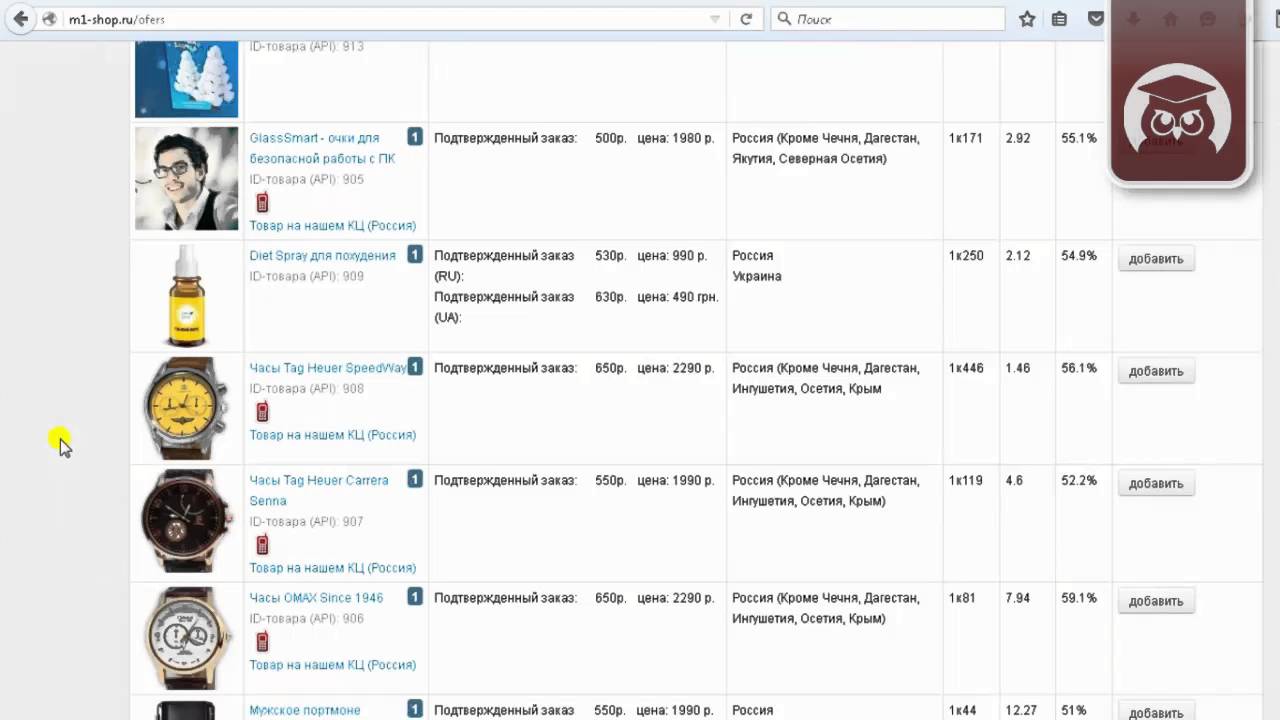The image size is (1280, 720).
Task: Click добавить button for Tag Heuer SpeedWay
Action: tap(1156, 371)
